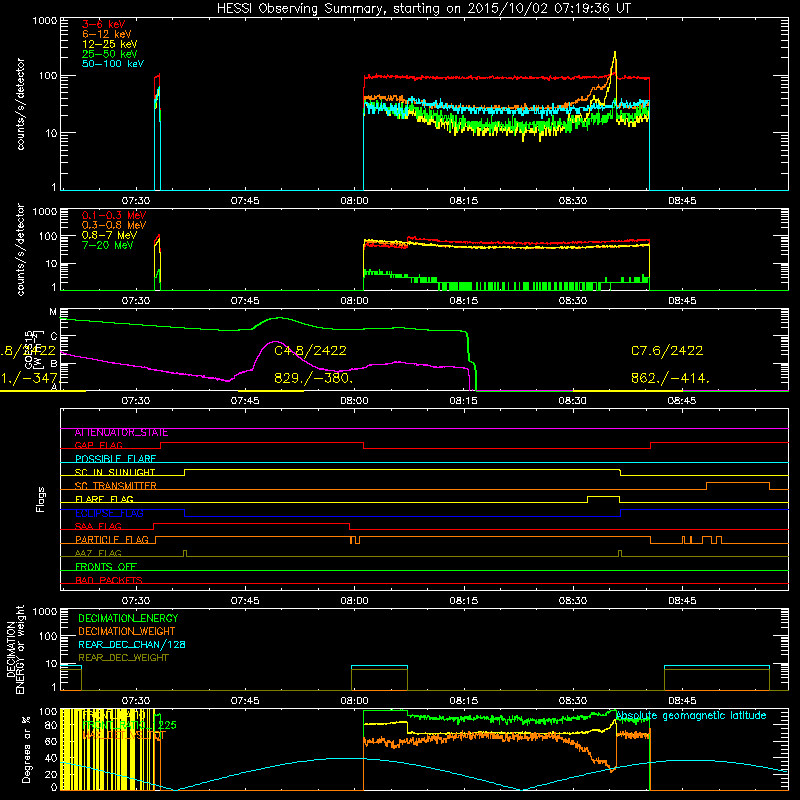
Task: Click the C4.8/2422 flare annotation
Action: coord(310,351)
